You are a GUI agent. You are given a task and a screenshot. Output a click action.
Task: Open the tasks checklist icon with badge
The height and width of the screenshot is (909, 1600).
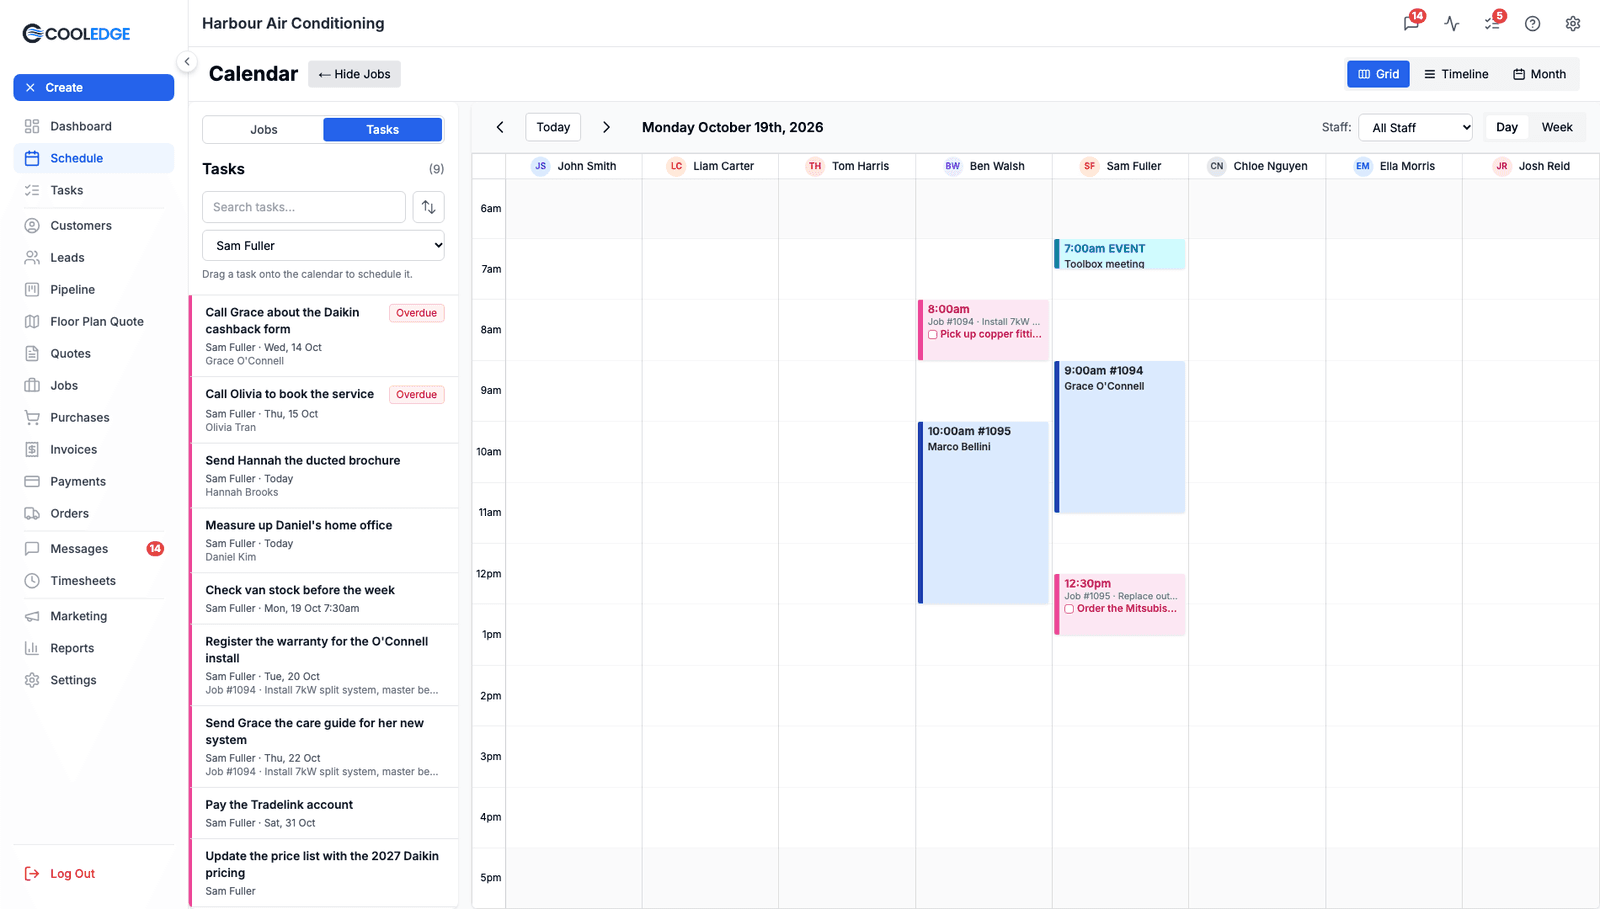[x=1492, y=23]
